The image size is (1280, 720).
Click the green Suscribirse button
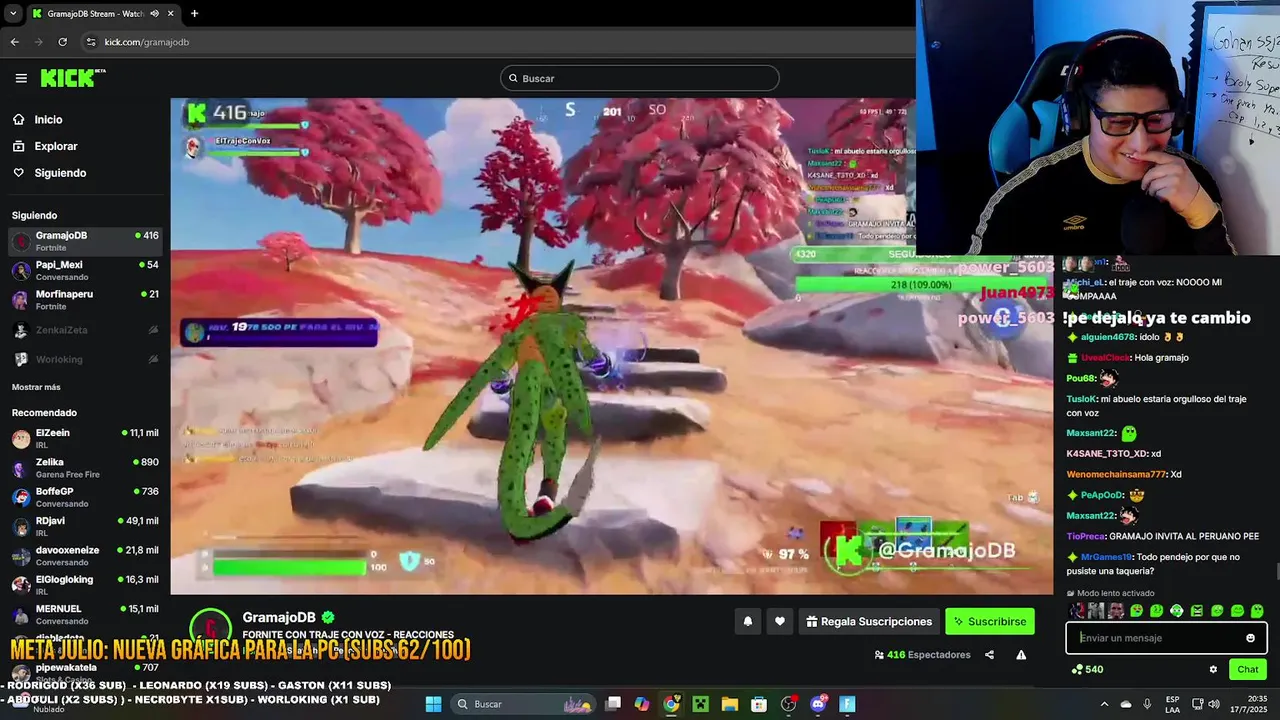[x=990, y=621]
